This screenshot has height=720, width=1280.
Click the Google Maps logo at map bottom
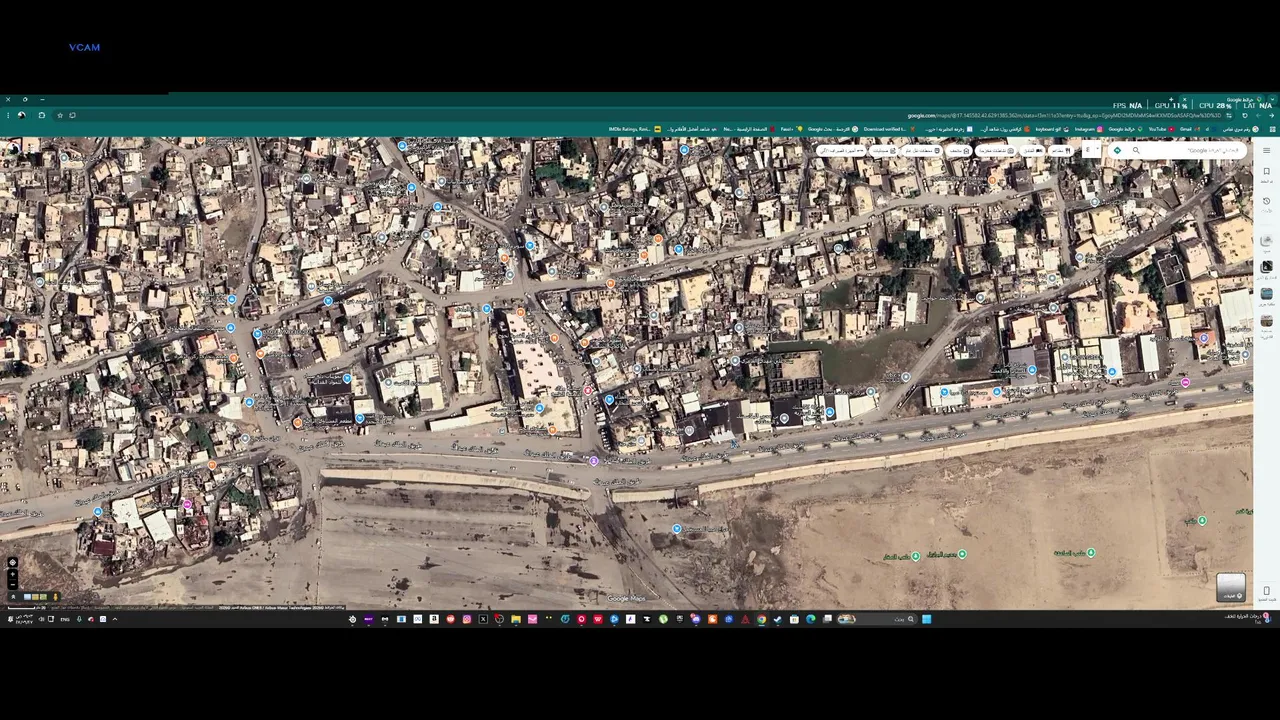(626, 598)
